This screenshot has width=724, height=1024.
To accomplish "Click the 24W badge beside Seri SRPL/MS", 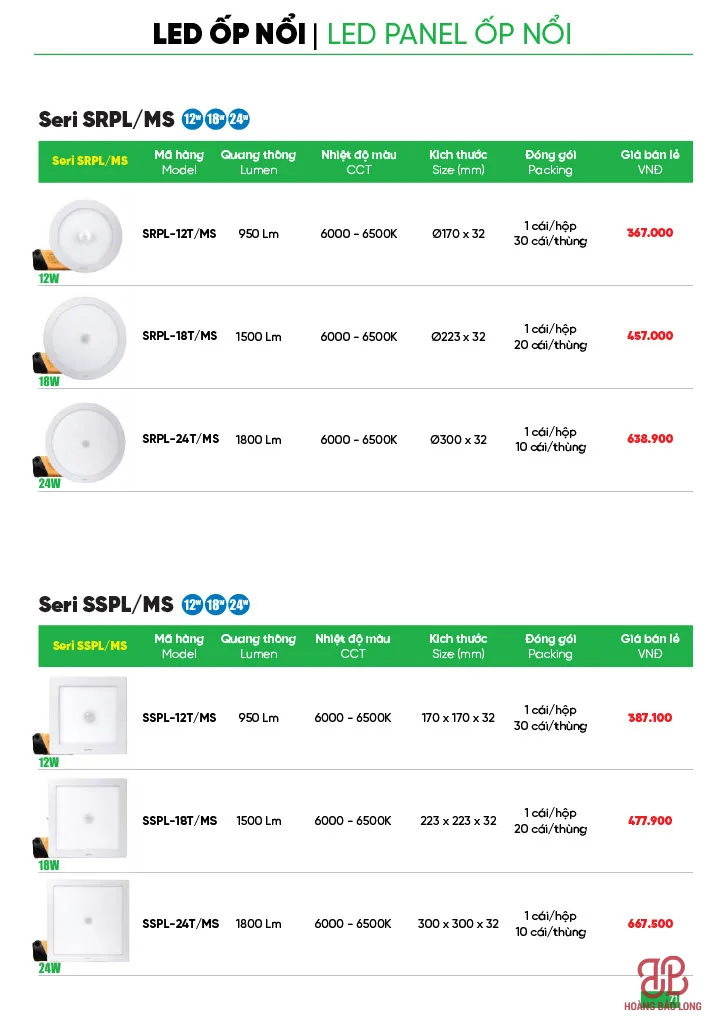I will (238, 120).
